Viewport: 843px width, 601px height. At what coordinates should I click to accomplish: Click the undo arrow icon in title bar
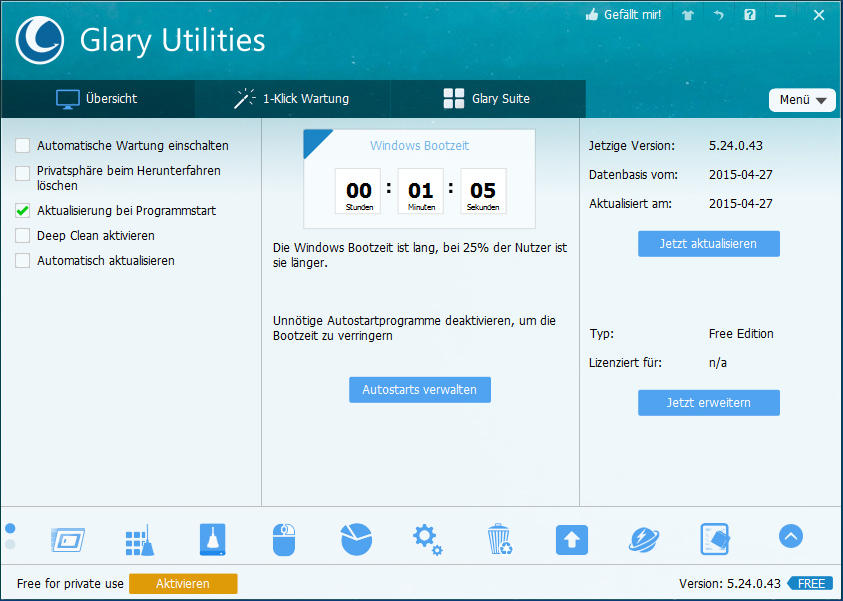[x=719, y=15]
